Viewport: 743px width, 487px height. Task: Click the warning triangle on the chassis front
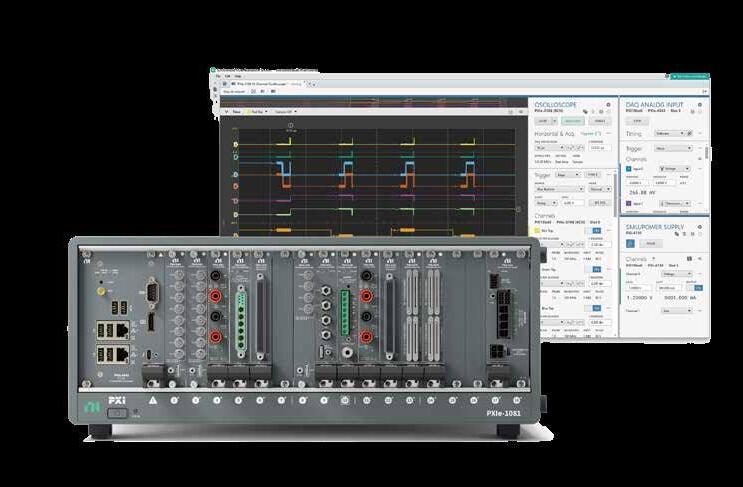tap(153, 400)
